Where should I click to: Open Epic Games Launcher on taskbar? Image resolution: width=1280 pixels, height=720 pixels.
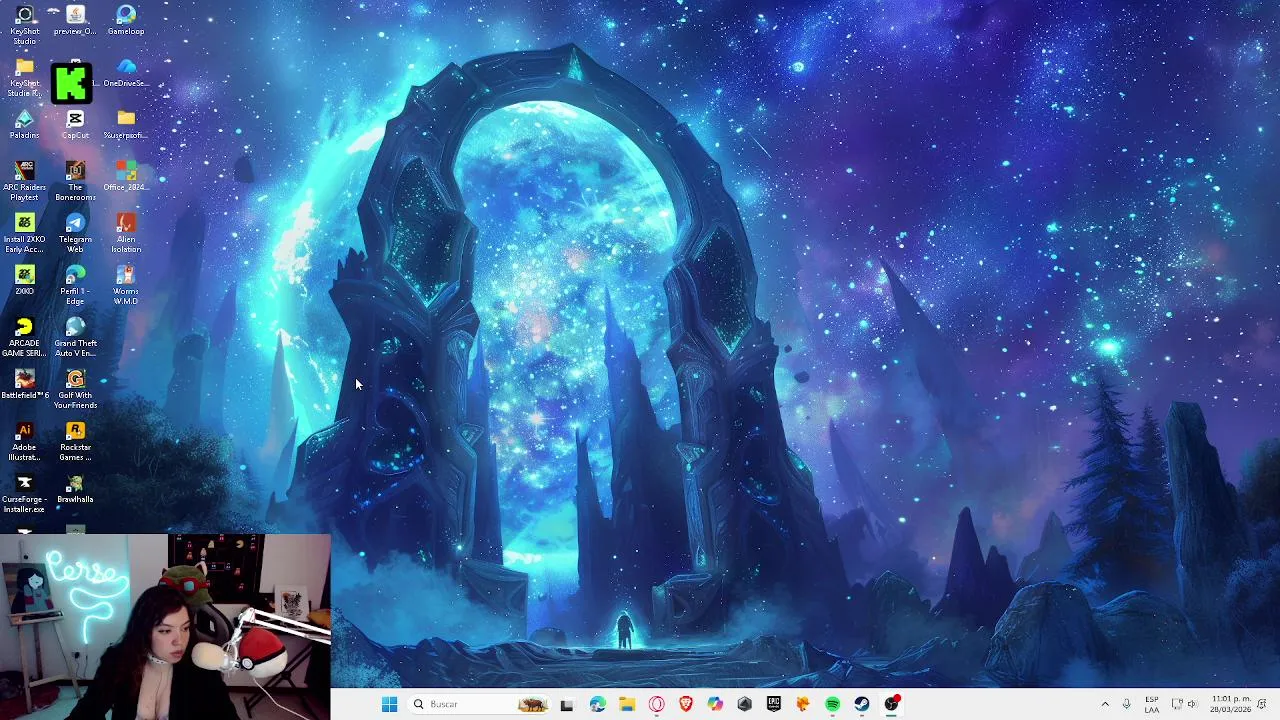point(774,704)
